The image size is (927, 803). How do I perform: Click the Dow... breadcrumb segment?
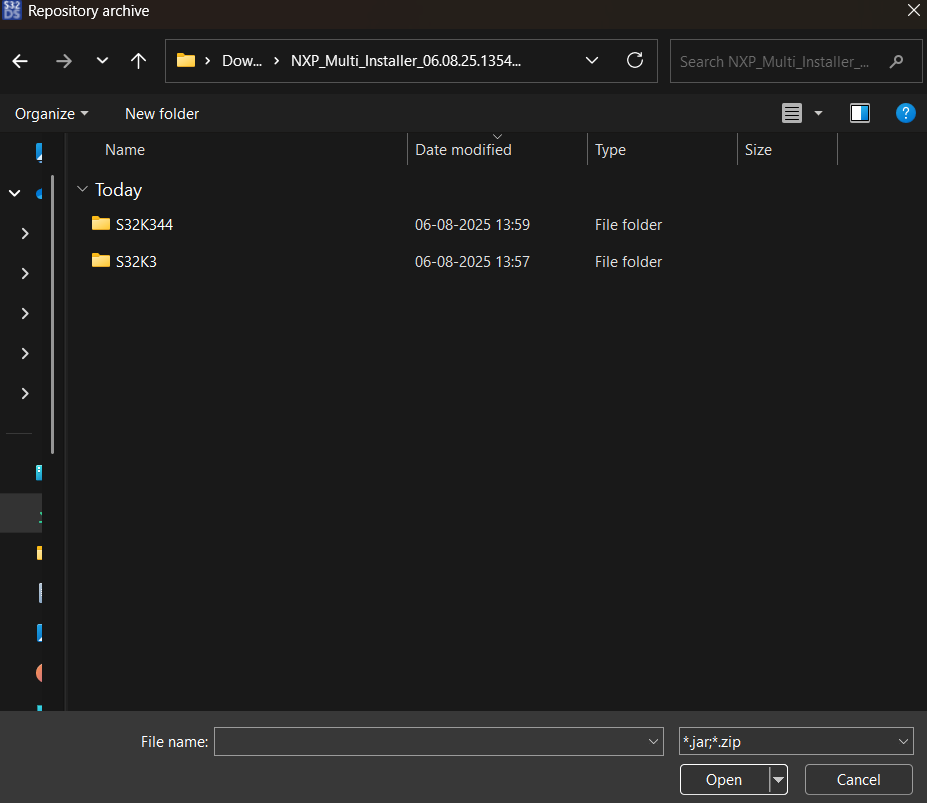coord(242,61)
